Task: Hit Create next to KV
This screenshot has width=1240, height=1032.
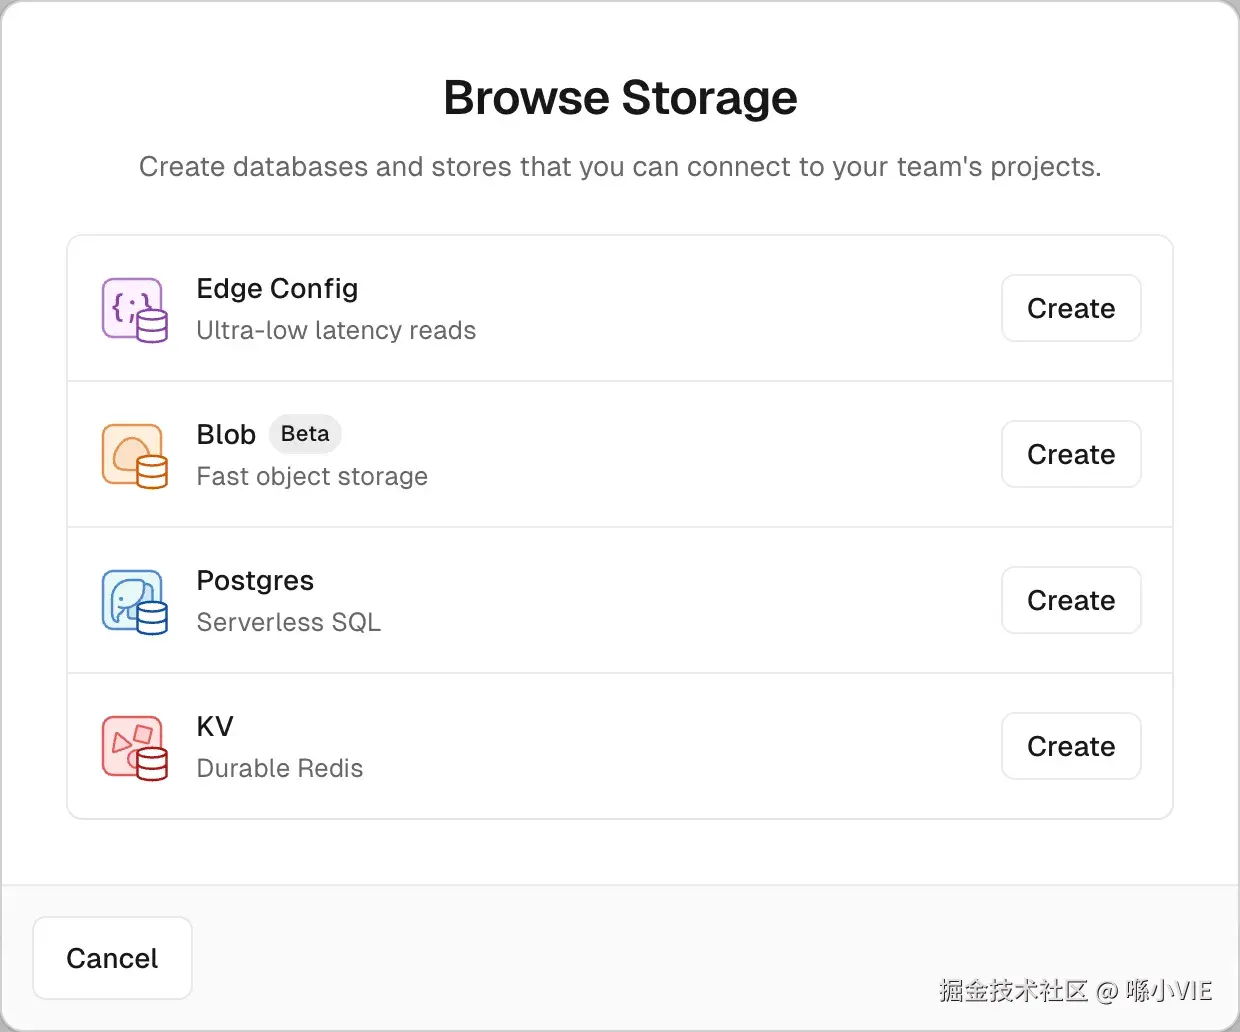Action: 1070,746
